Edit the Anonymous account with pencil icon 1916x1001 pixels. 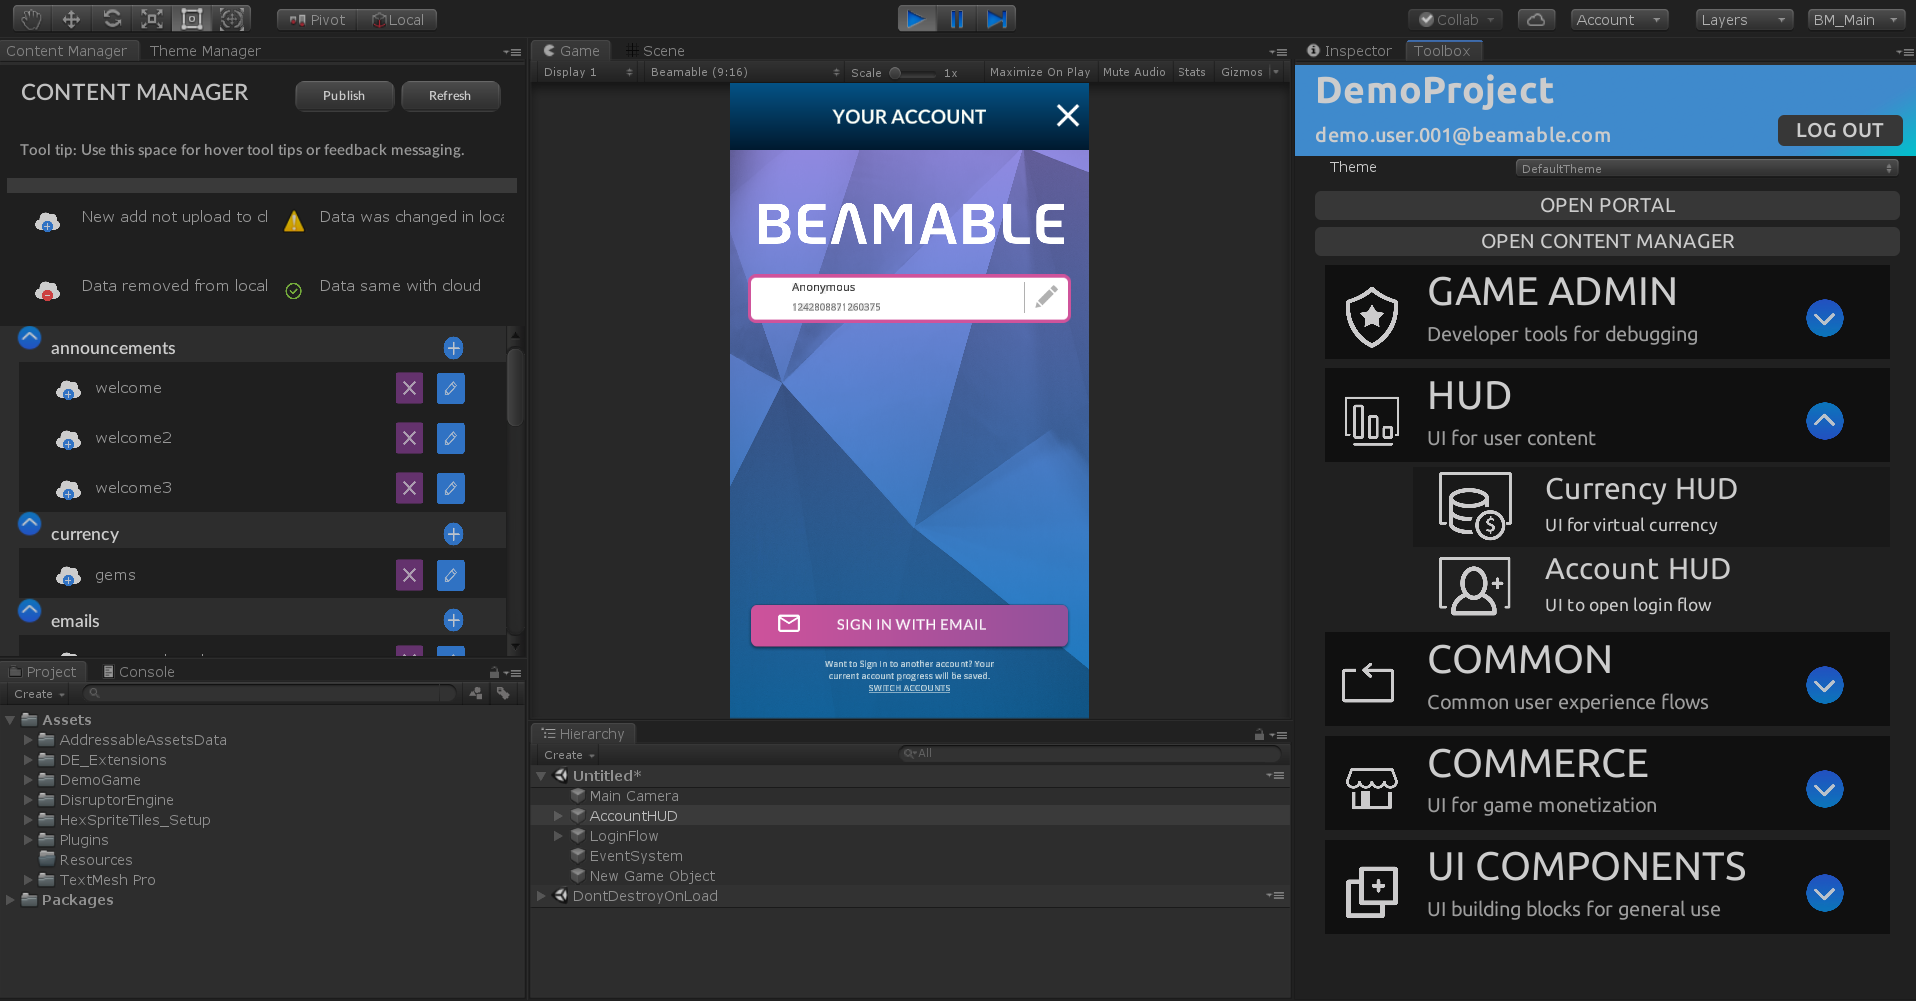[1046, 297]
